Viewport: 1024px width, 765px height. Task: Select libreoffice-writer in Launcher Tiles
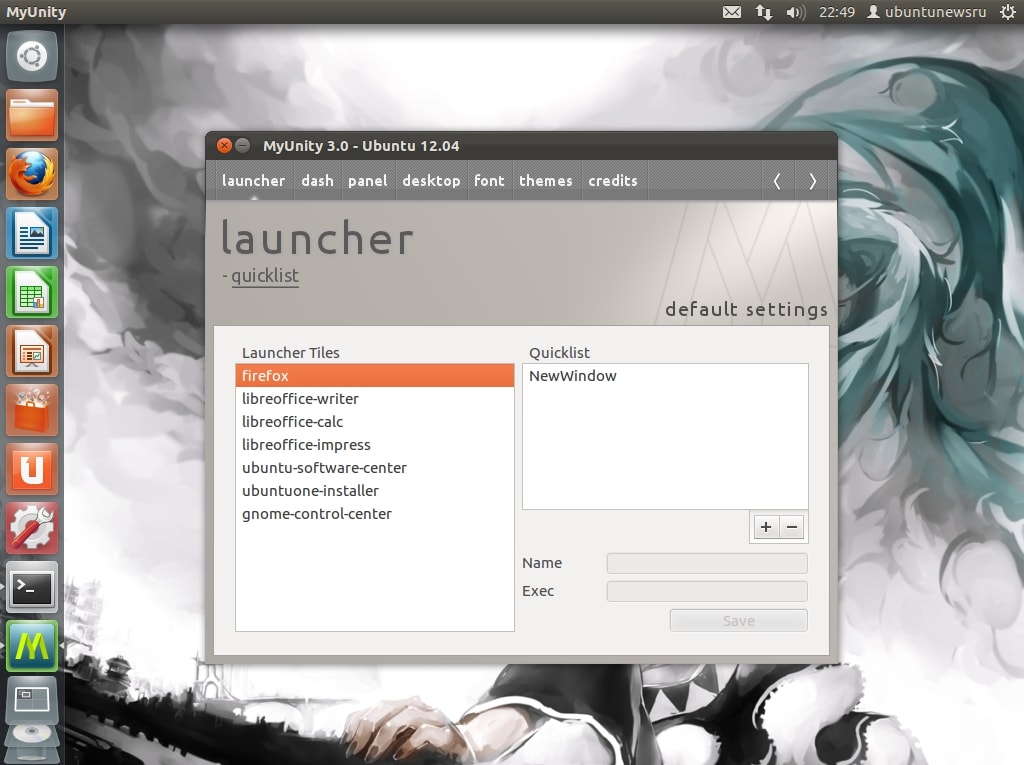[x=375, y=399]
